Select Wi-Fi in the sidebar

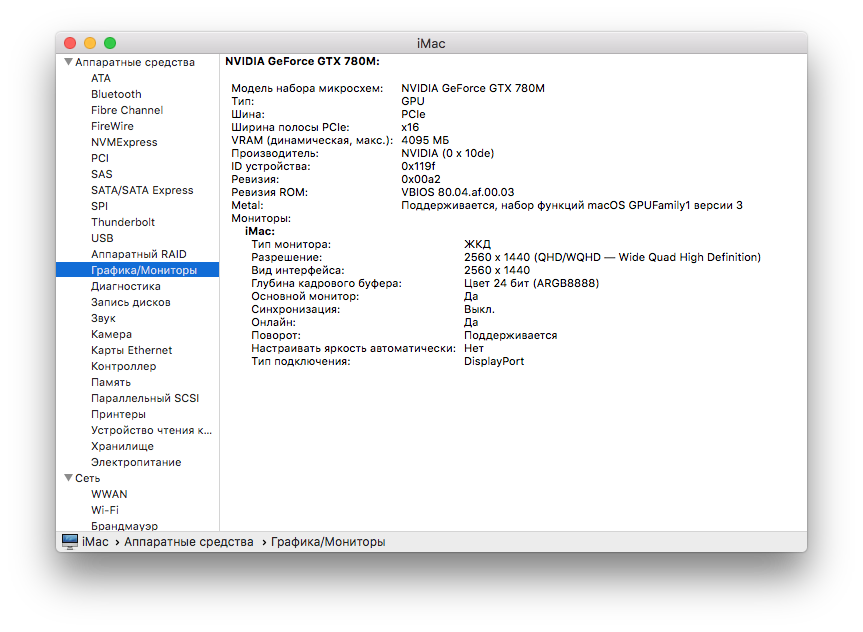(105, 510)
